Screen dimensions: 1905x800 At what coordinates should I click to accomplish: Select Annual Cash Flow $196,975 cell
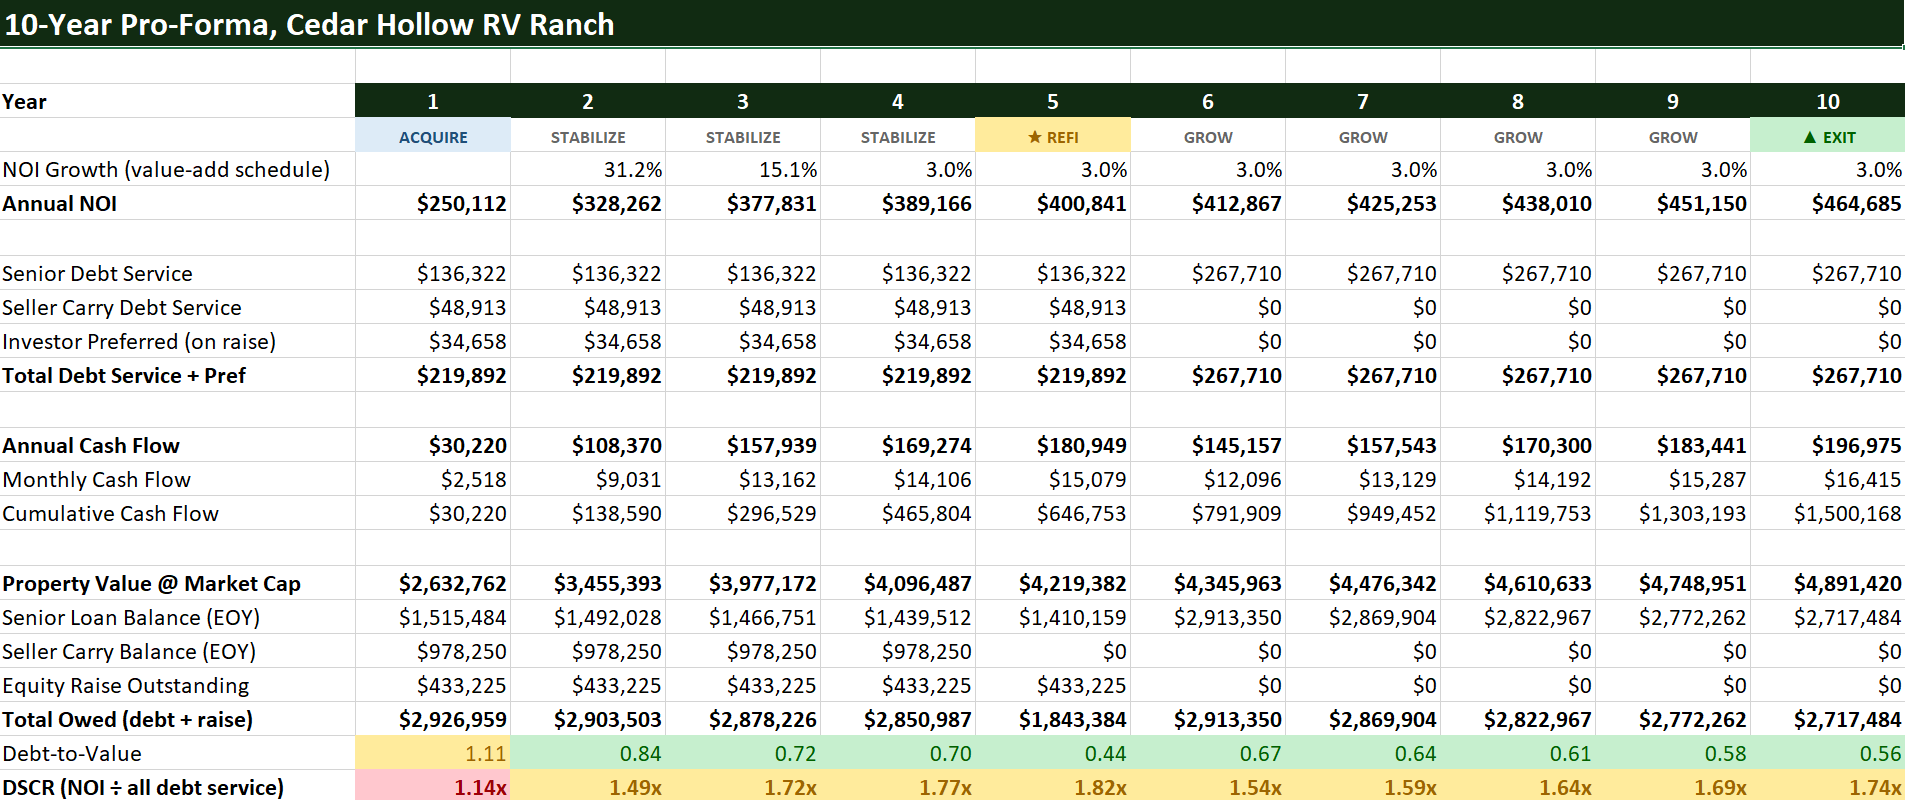(1828, 446)
